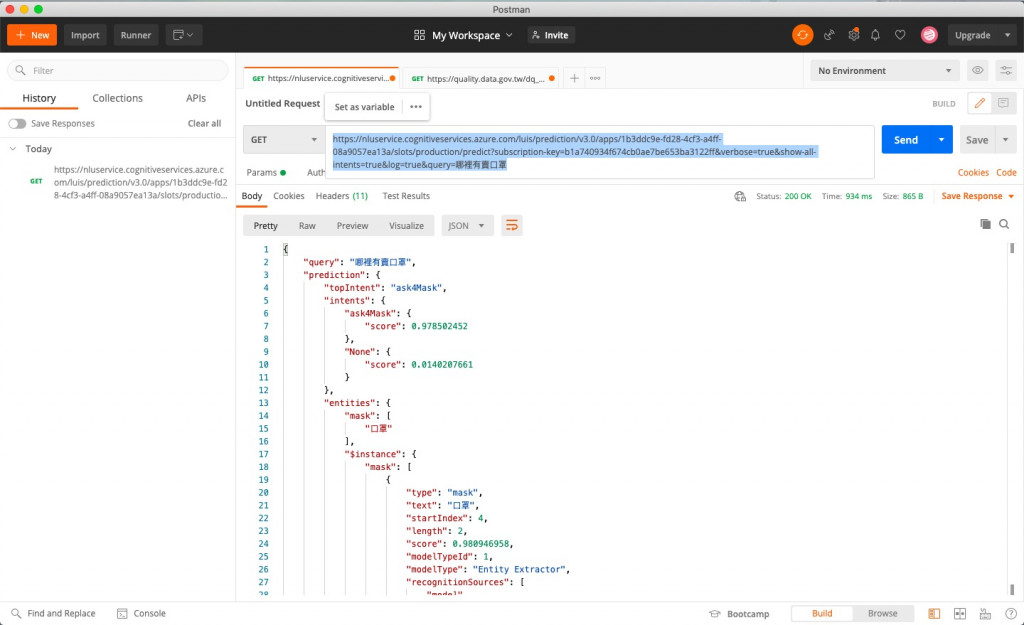Open the Cookies link near Code
1024x625 pixels.
973,172
